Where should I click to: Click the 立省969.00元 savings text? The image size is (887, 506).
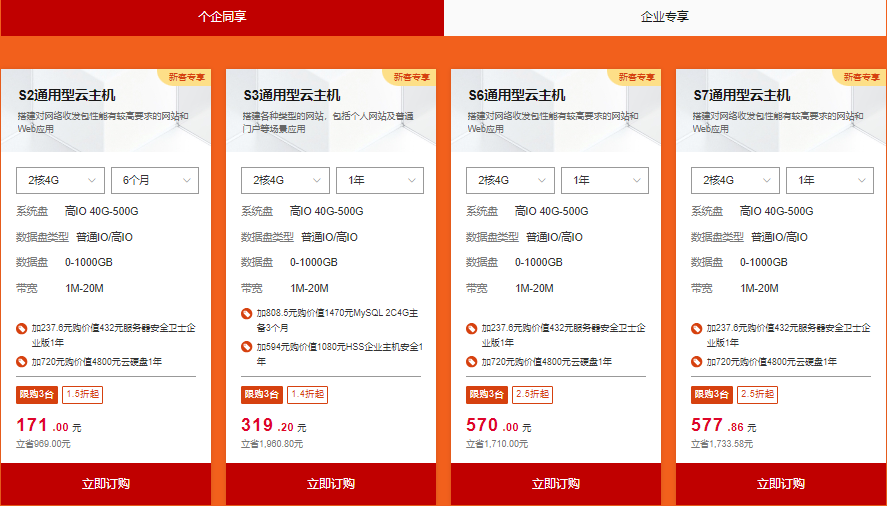coord(44,444)
